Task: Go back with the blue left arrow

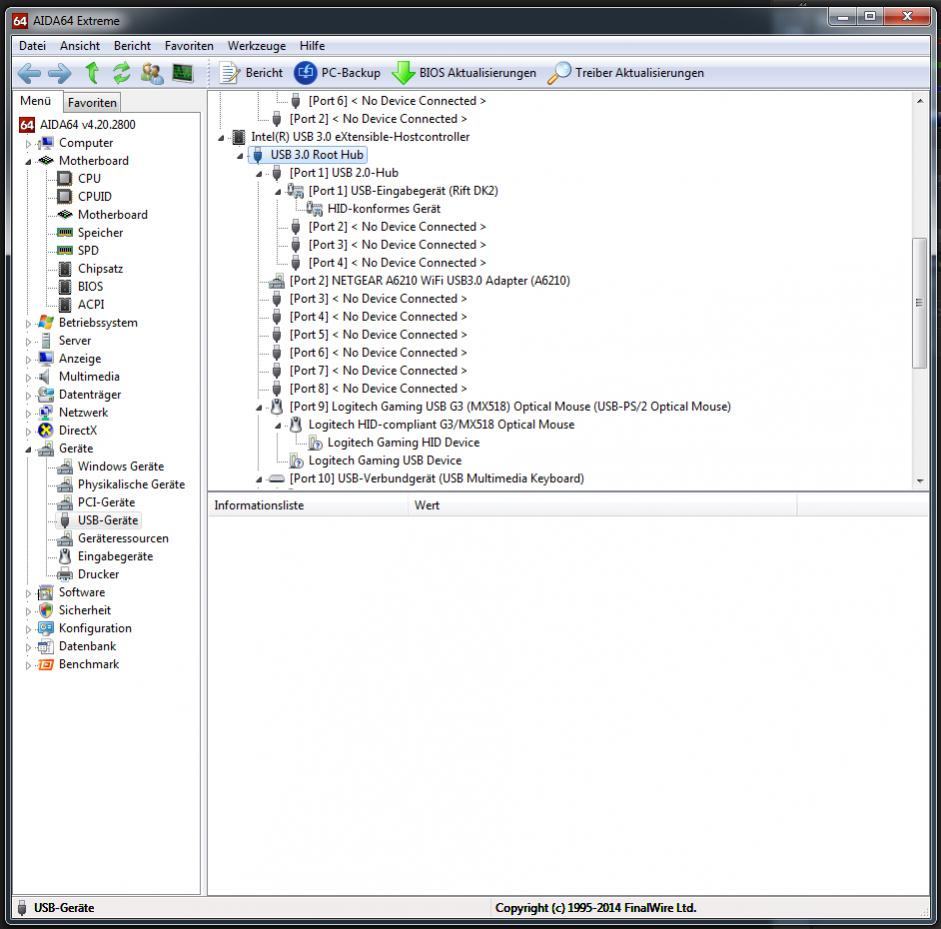Action: (x=29, y=73)
